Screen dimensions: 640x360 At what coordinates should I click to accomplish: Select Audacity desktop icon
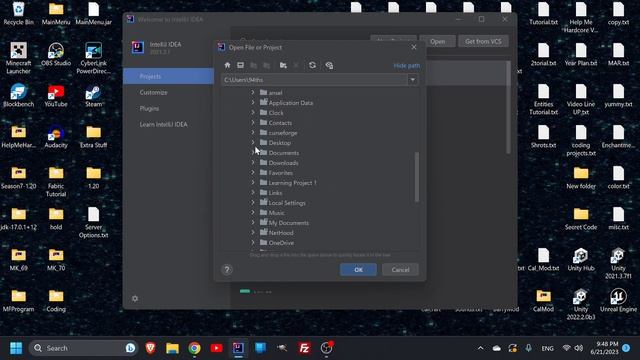(56, 137)
